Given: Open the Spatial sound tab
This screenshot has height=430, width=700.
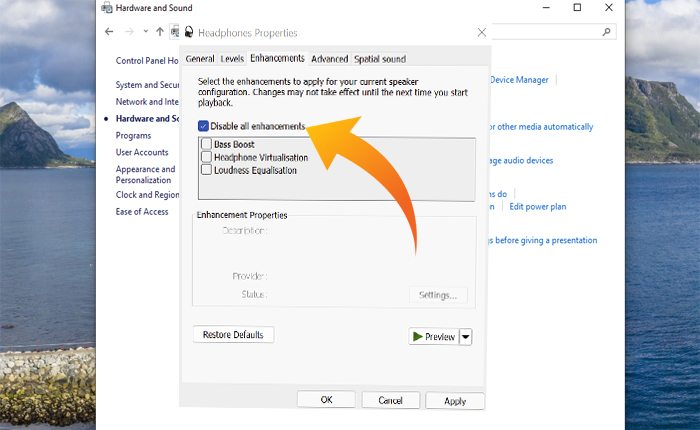Looking at the screenshot, I should pyautogui.click(x=380, y=59).
